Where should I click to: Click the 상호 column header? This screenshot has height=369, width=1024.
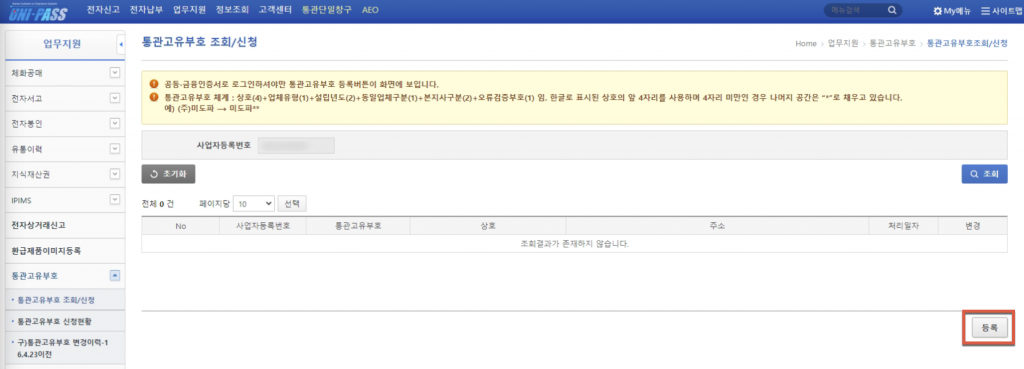(x=488, y=226)
